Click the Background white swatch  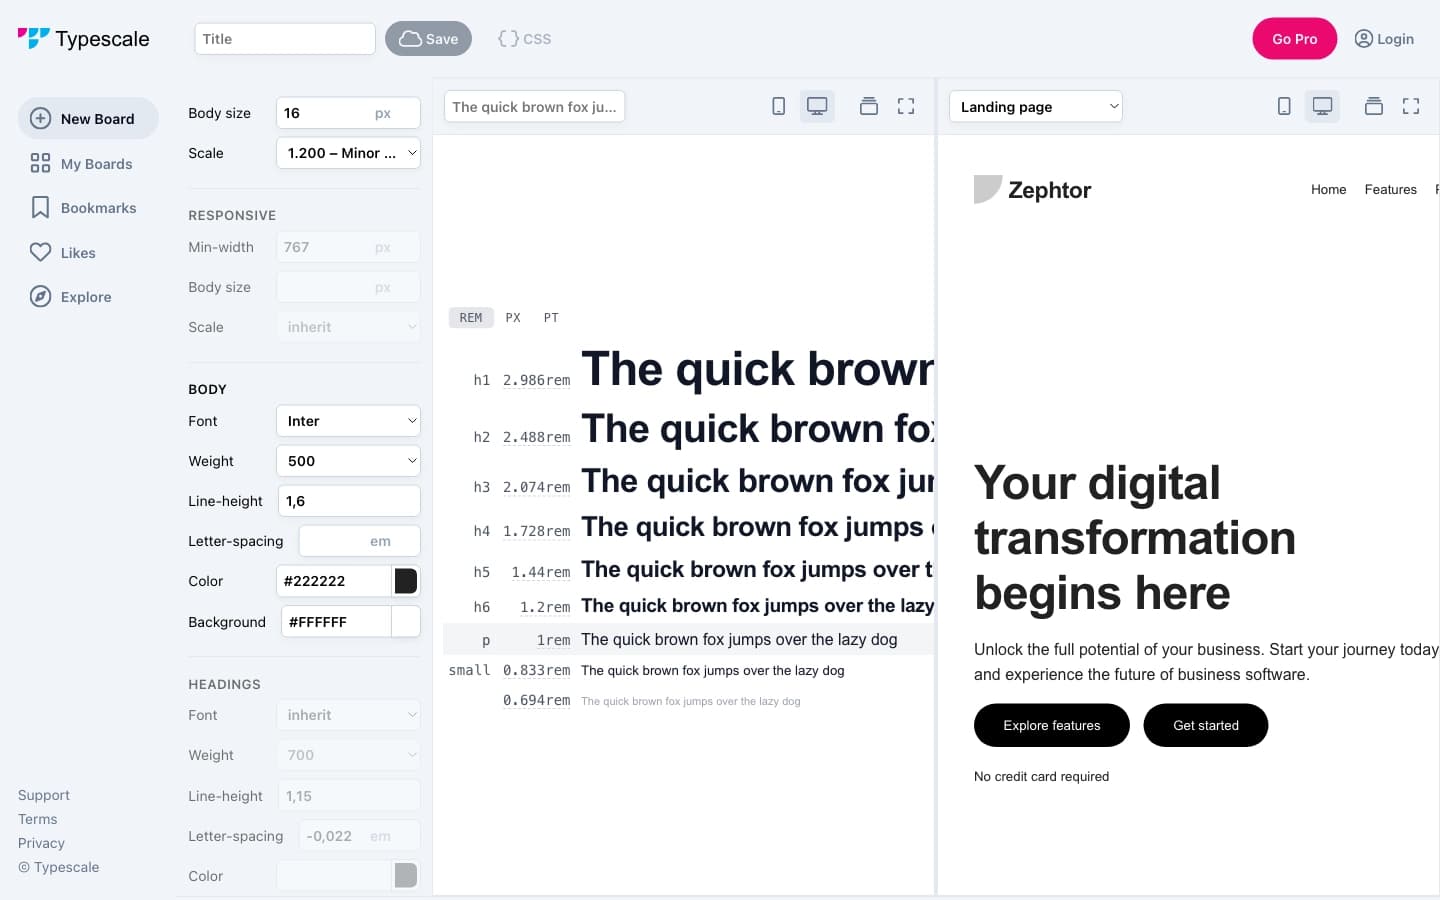[406, 621]
